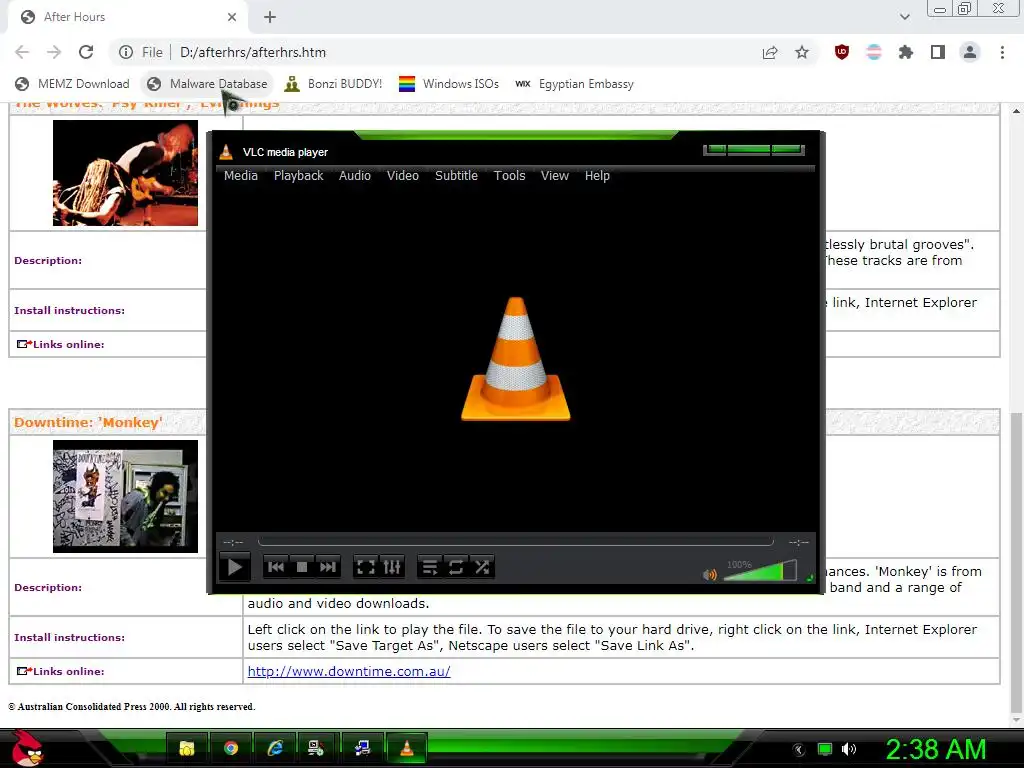The width and height of the screenshot is (1024, 768).
Task: View site information icon in address bar
Action: click(x=126, y=52)
